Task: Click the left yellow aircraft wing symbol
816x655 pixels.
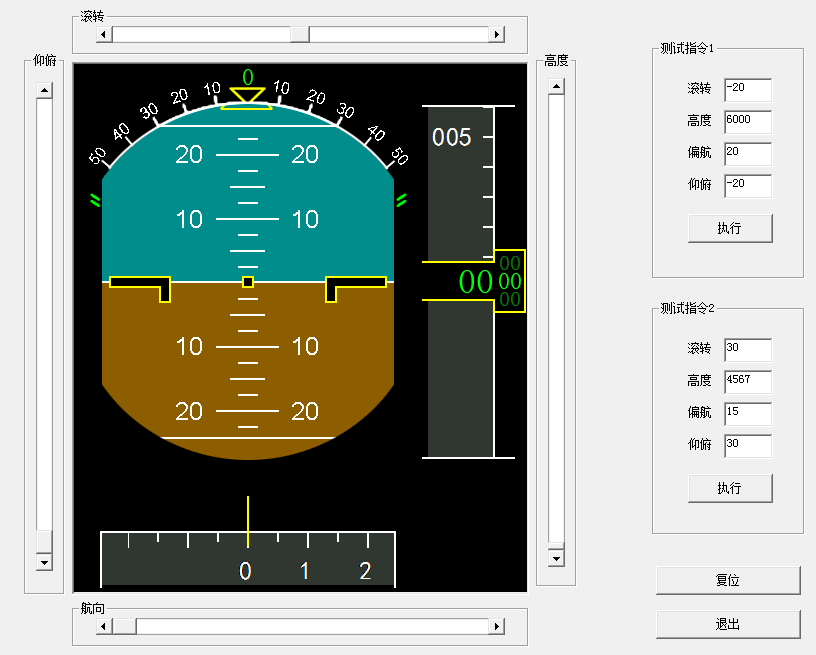Action: tap(141, 289)
